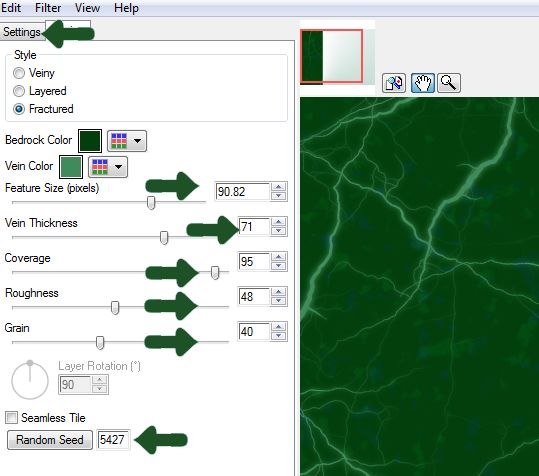Expand Vein Color palette dropdown
539x476 pixels.
(108, 167)
